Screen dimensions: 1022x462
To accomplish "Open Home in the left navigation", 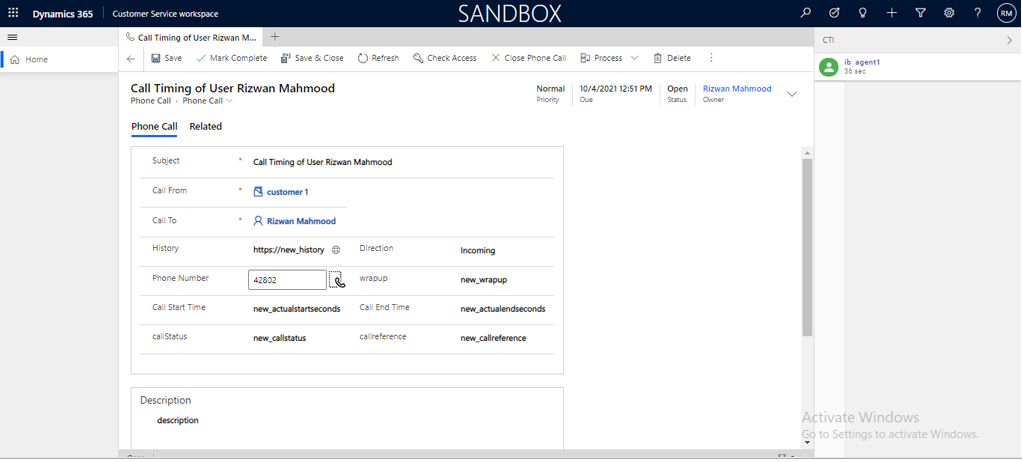I will [x=59, y=59].
